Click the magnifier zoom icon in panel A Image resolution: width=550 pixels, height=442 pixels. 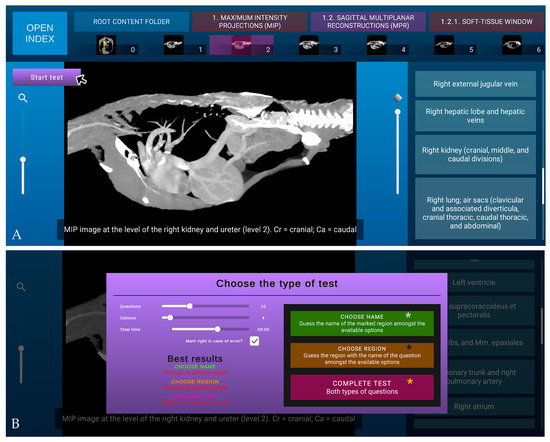23,98
